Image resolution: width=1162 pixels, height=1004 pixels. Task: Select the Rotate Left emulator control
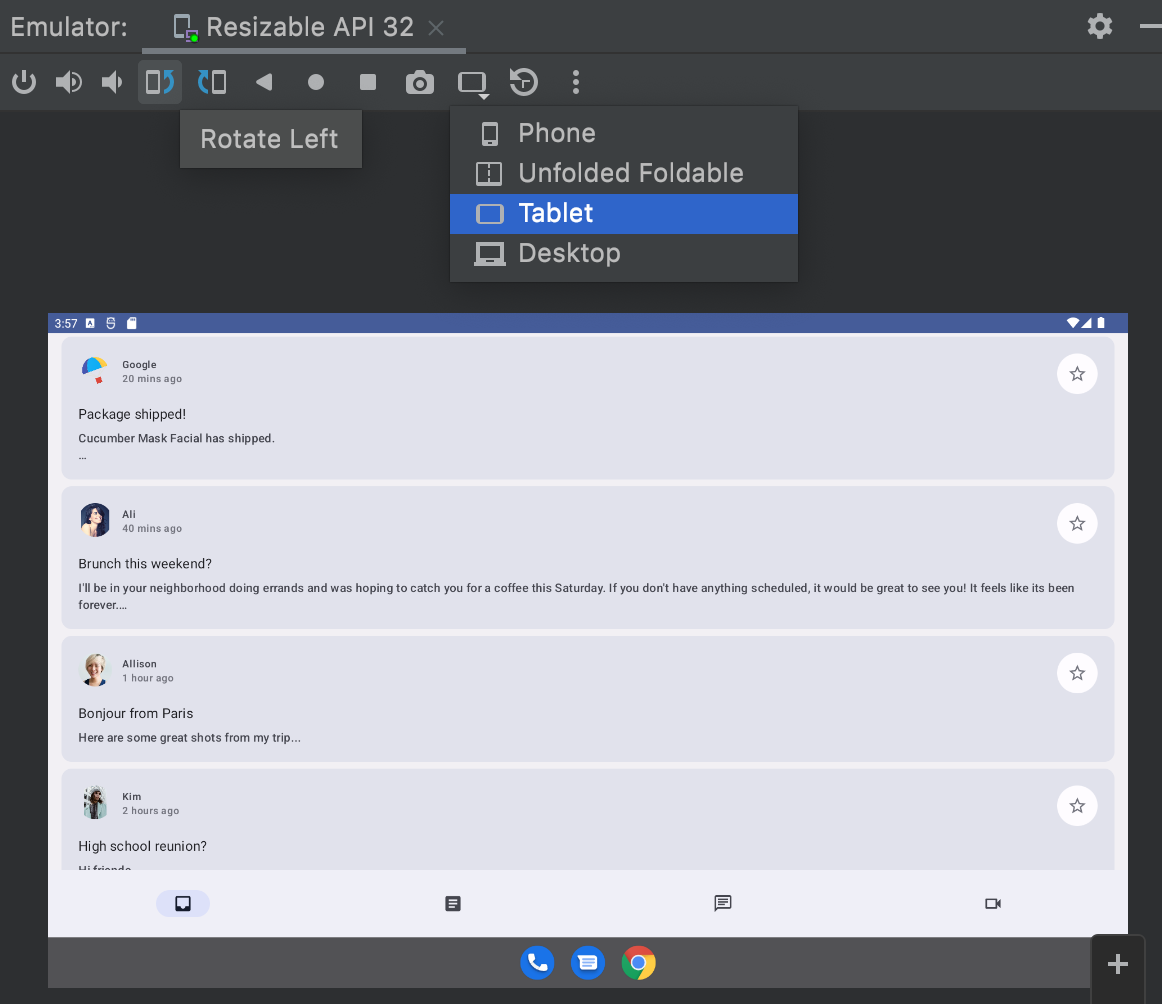pyautogui.click(x=159, y=82)
